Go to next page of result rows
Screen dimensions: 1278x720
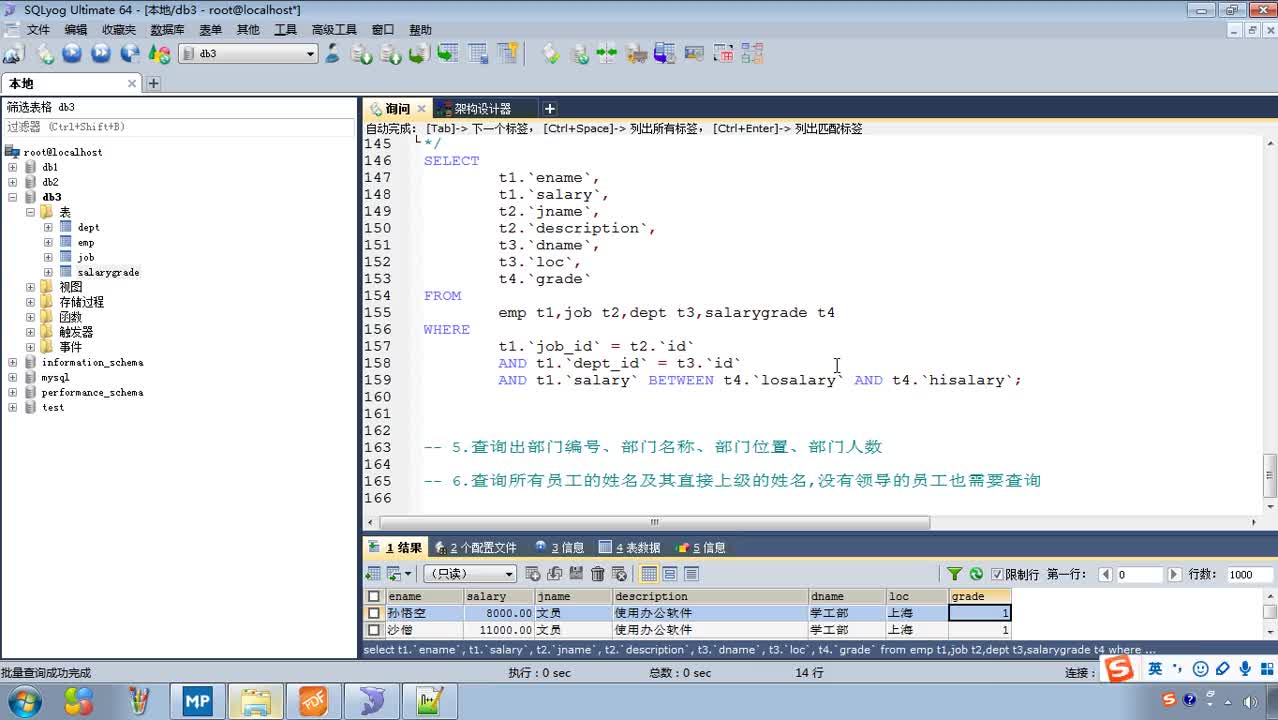(1175, 574)
